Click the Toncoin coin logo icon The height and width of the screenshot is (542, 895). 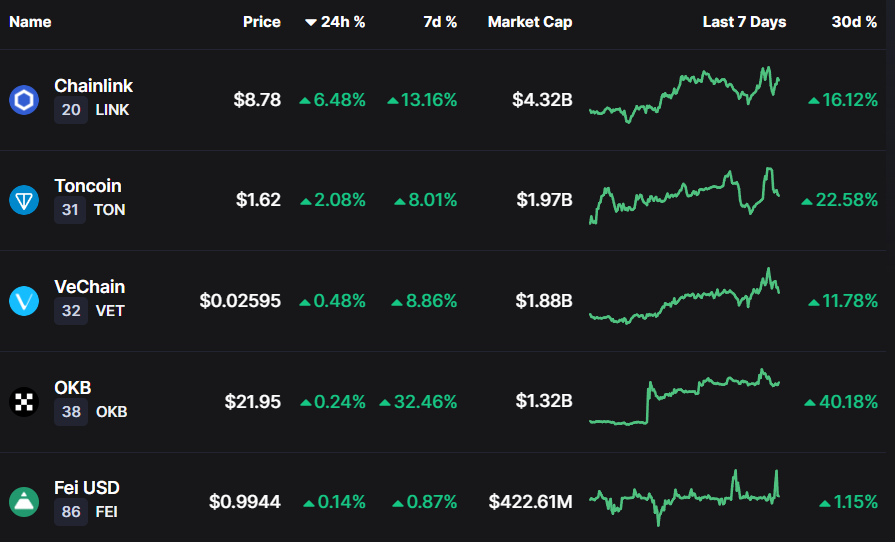pos(24,200)
